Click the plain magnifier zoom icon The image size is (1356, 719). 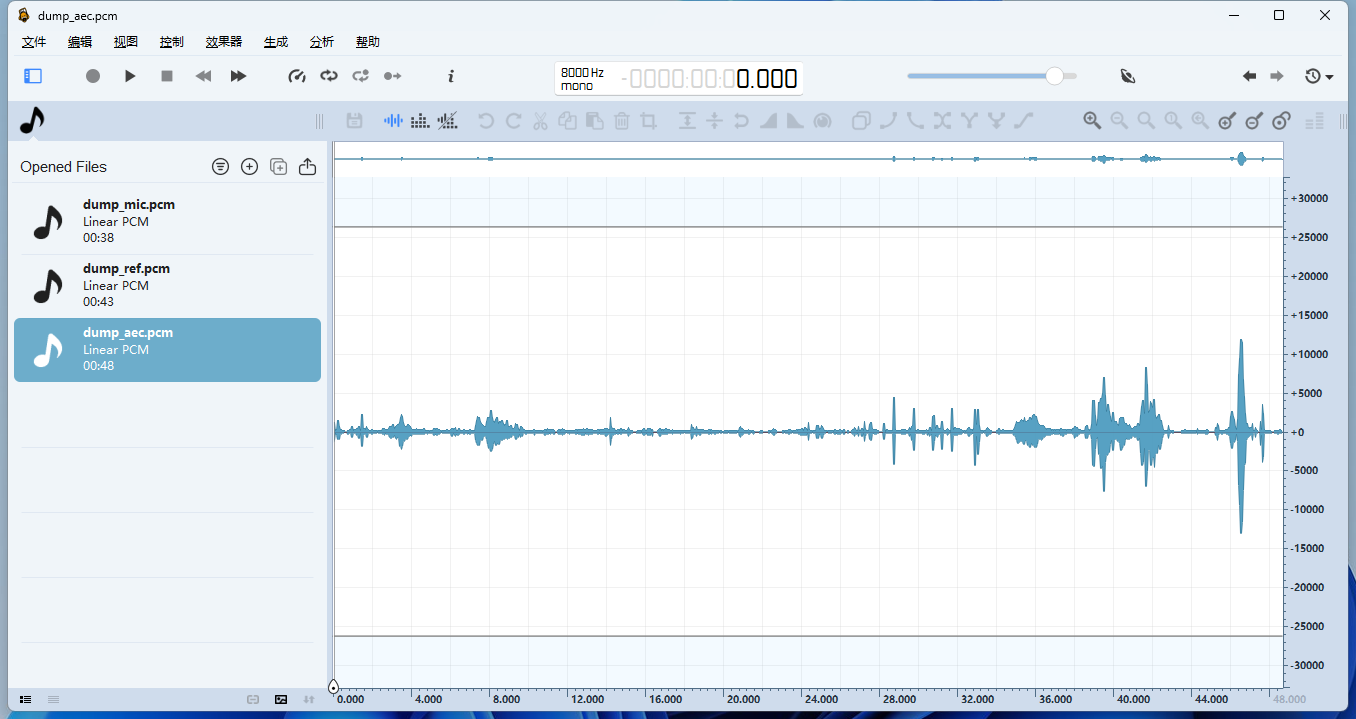[1146, 121]
